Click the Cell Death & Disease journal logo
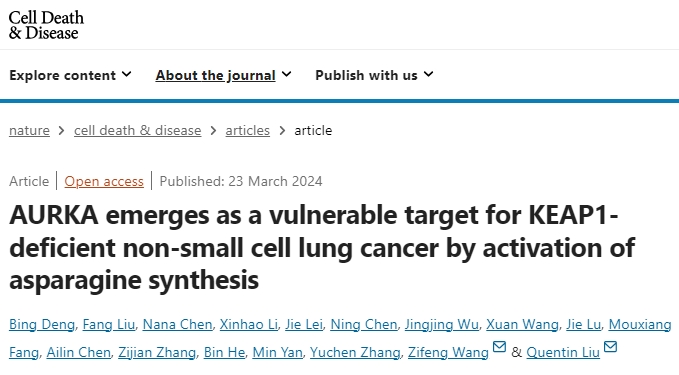Screen dimensions: 679x375 (x=46, y=25)
